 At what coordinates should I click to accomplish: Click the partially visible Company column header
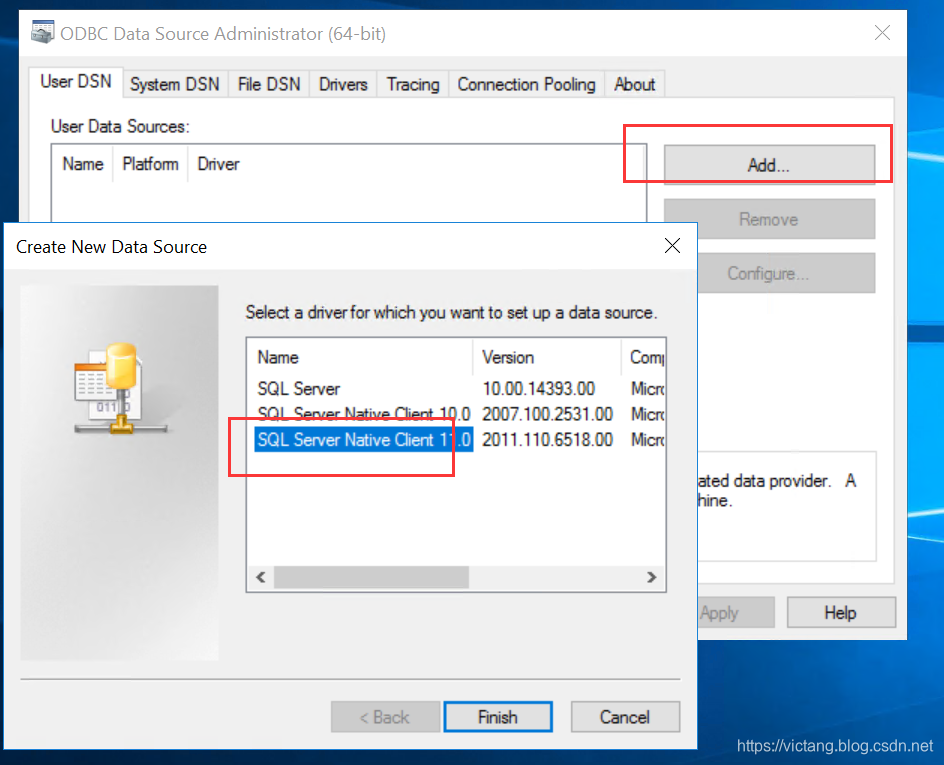[644, 358]
